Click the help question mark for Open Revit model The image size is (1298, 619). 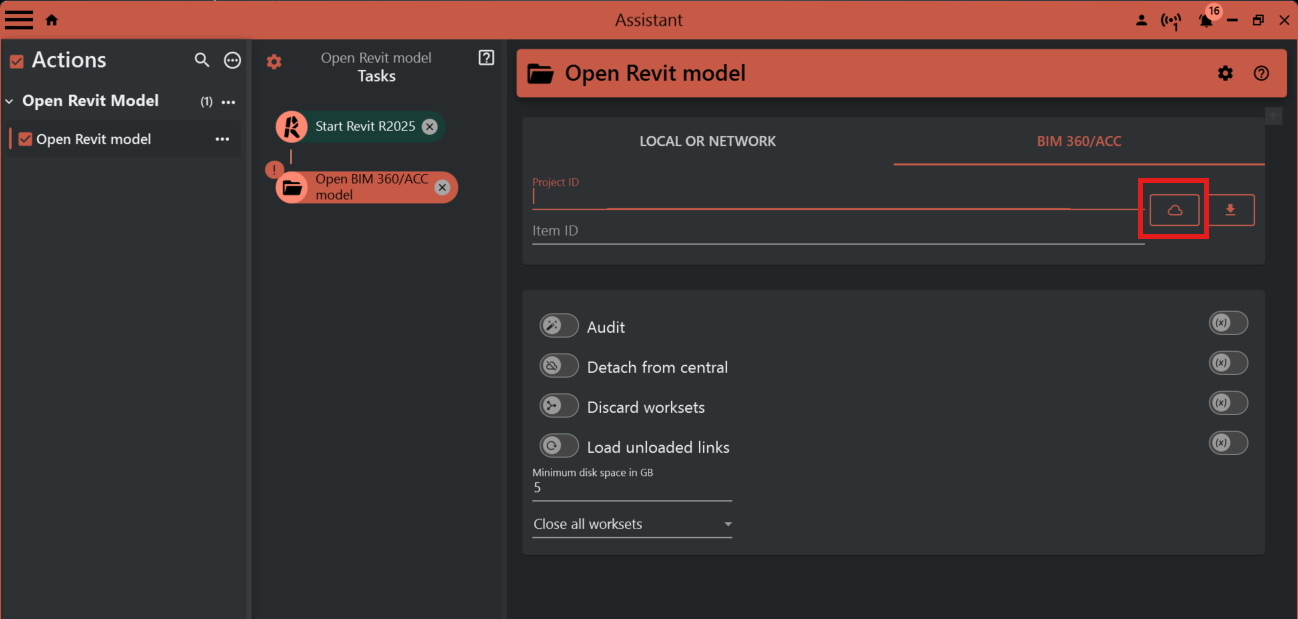point(1260,72)
